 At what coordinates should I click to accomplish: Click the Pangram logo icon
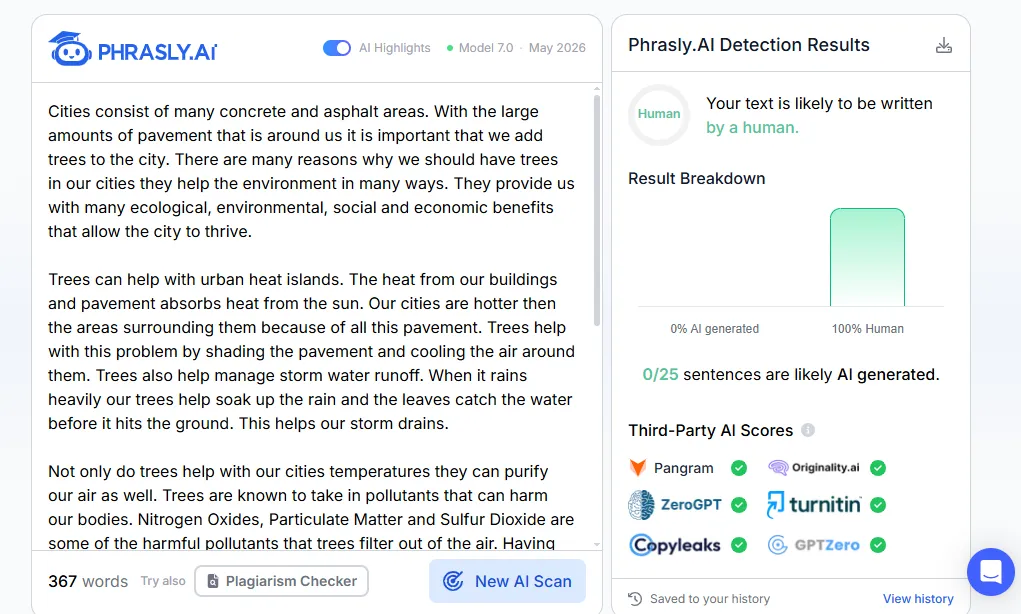pos(637,467)
